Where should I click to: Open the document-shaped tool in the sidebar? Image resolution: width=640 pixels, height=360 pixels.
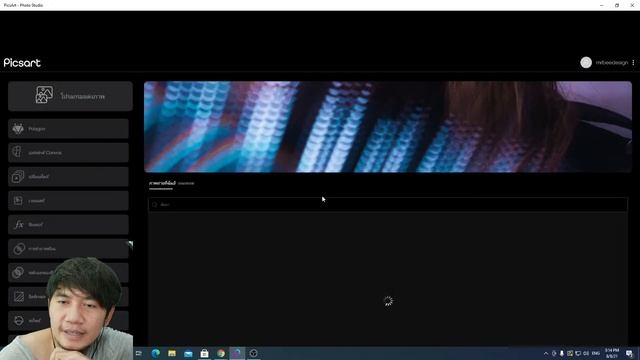68,201
